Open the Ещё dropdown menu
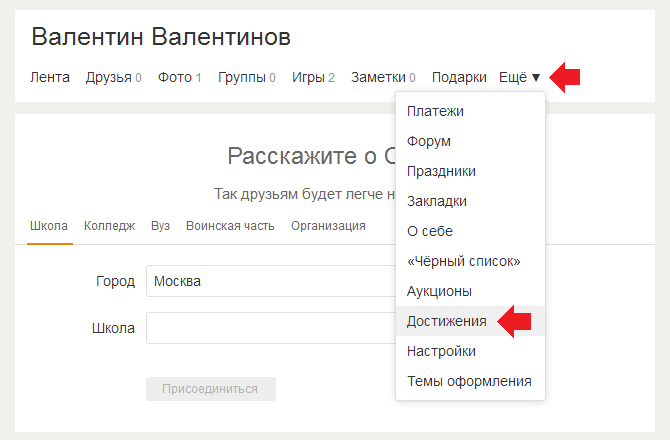Screen dimensions: 670x440 click(519, 77)
